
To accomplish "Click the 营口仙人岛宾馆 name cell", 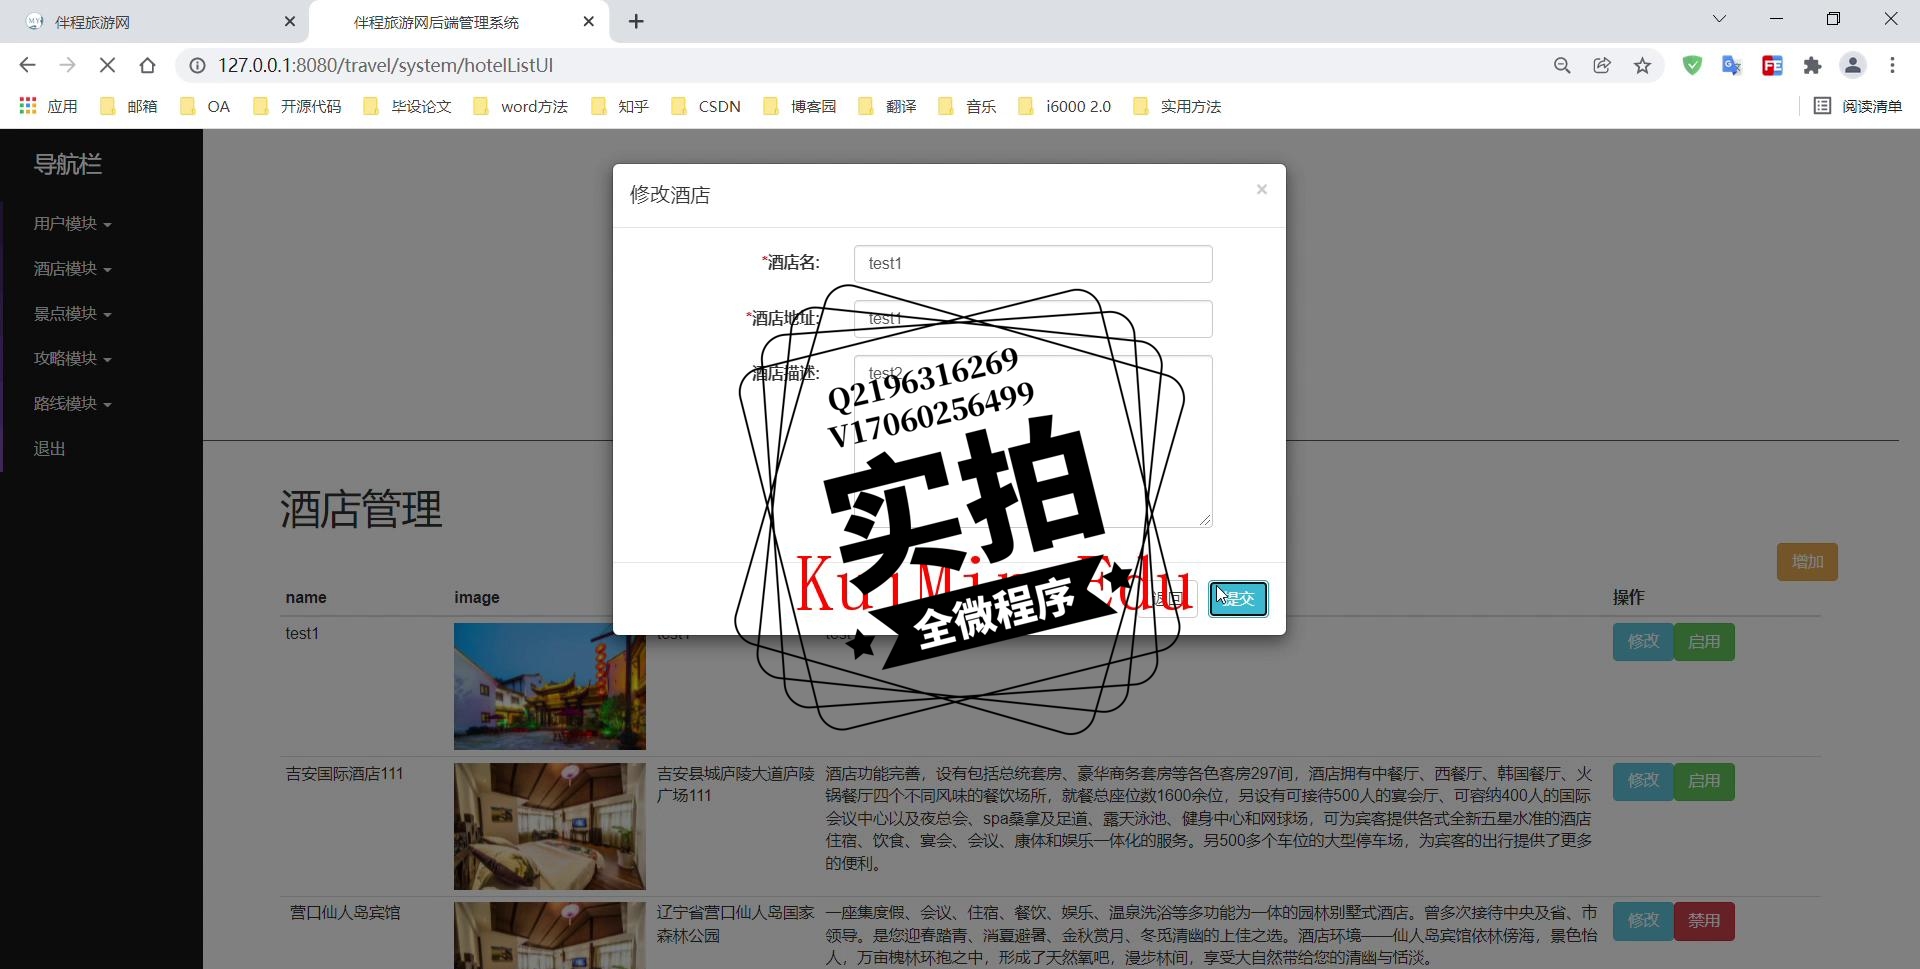I will (345, 913).
